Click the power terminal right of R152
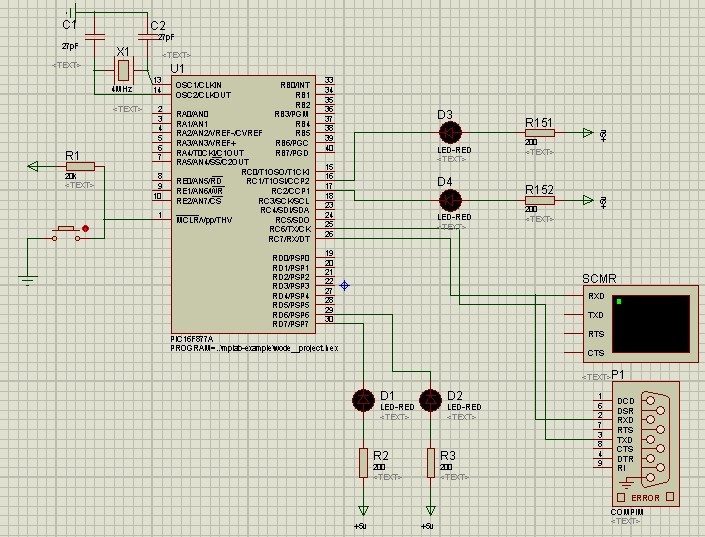Viewport: 705px width, 537px height. 588,200
